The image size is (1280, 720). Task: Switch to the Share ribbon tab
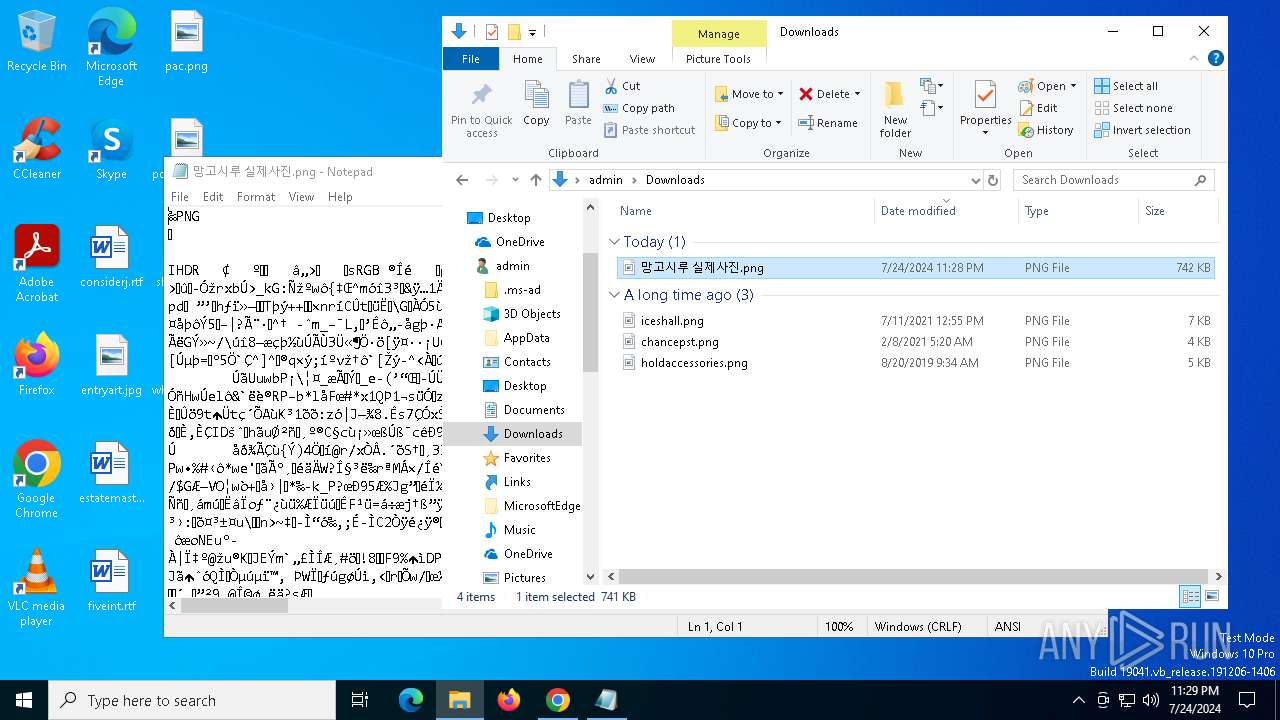click(x=586, y=59)
